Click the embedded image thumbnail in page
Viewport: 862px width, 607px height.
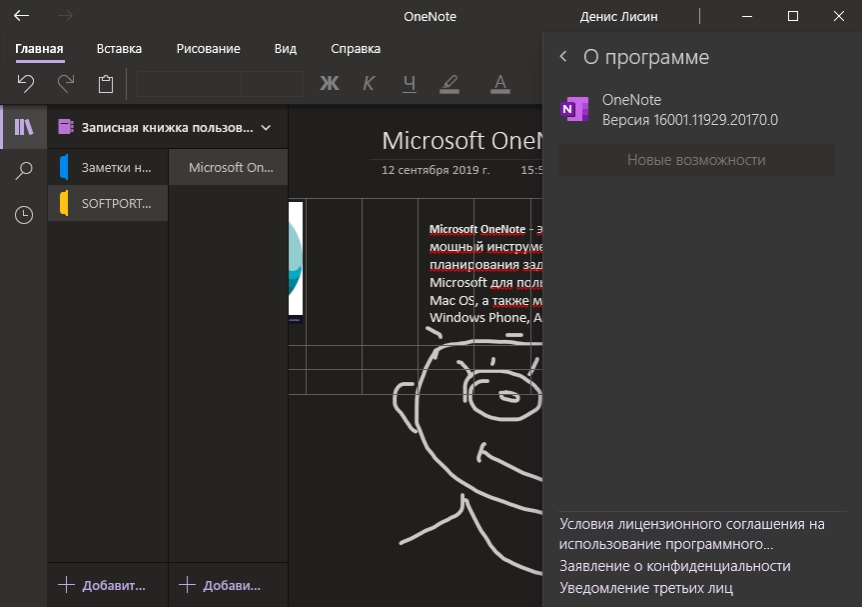click(296, 261)
